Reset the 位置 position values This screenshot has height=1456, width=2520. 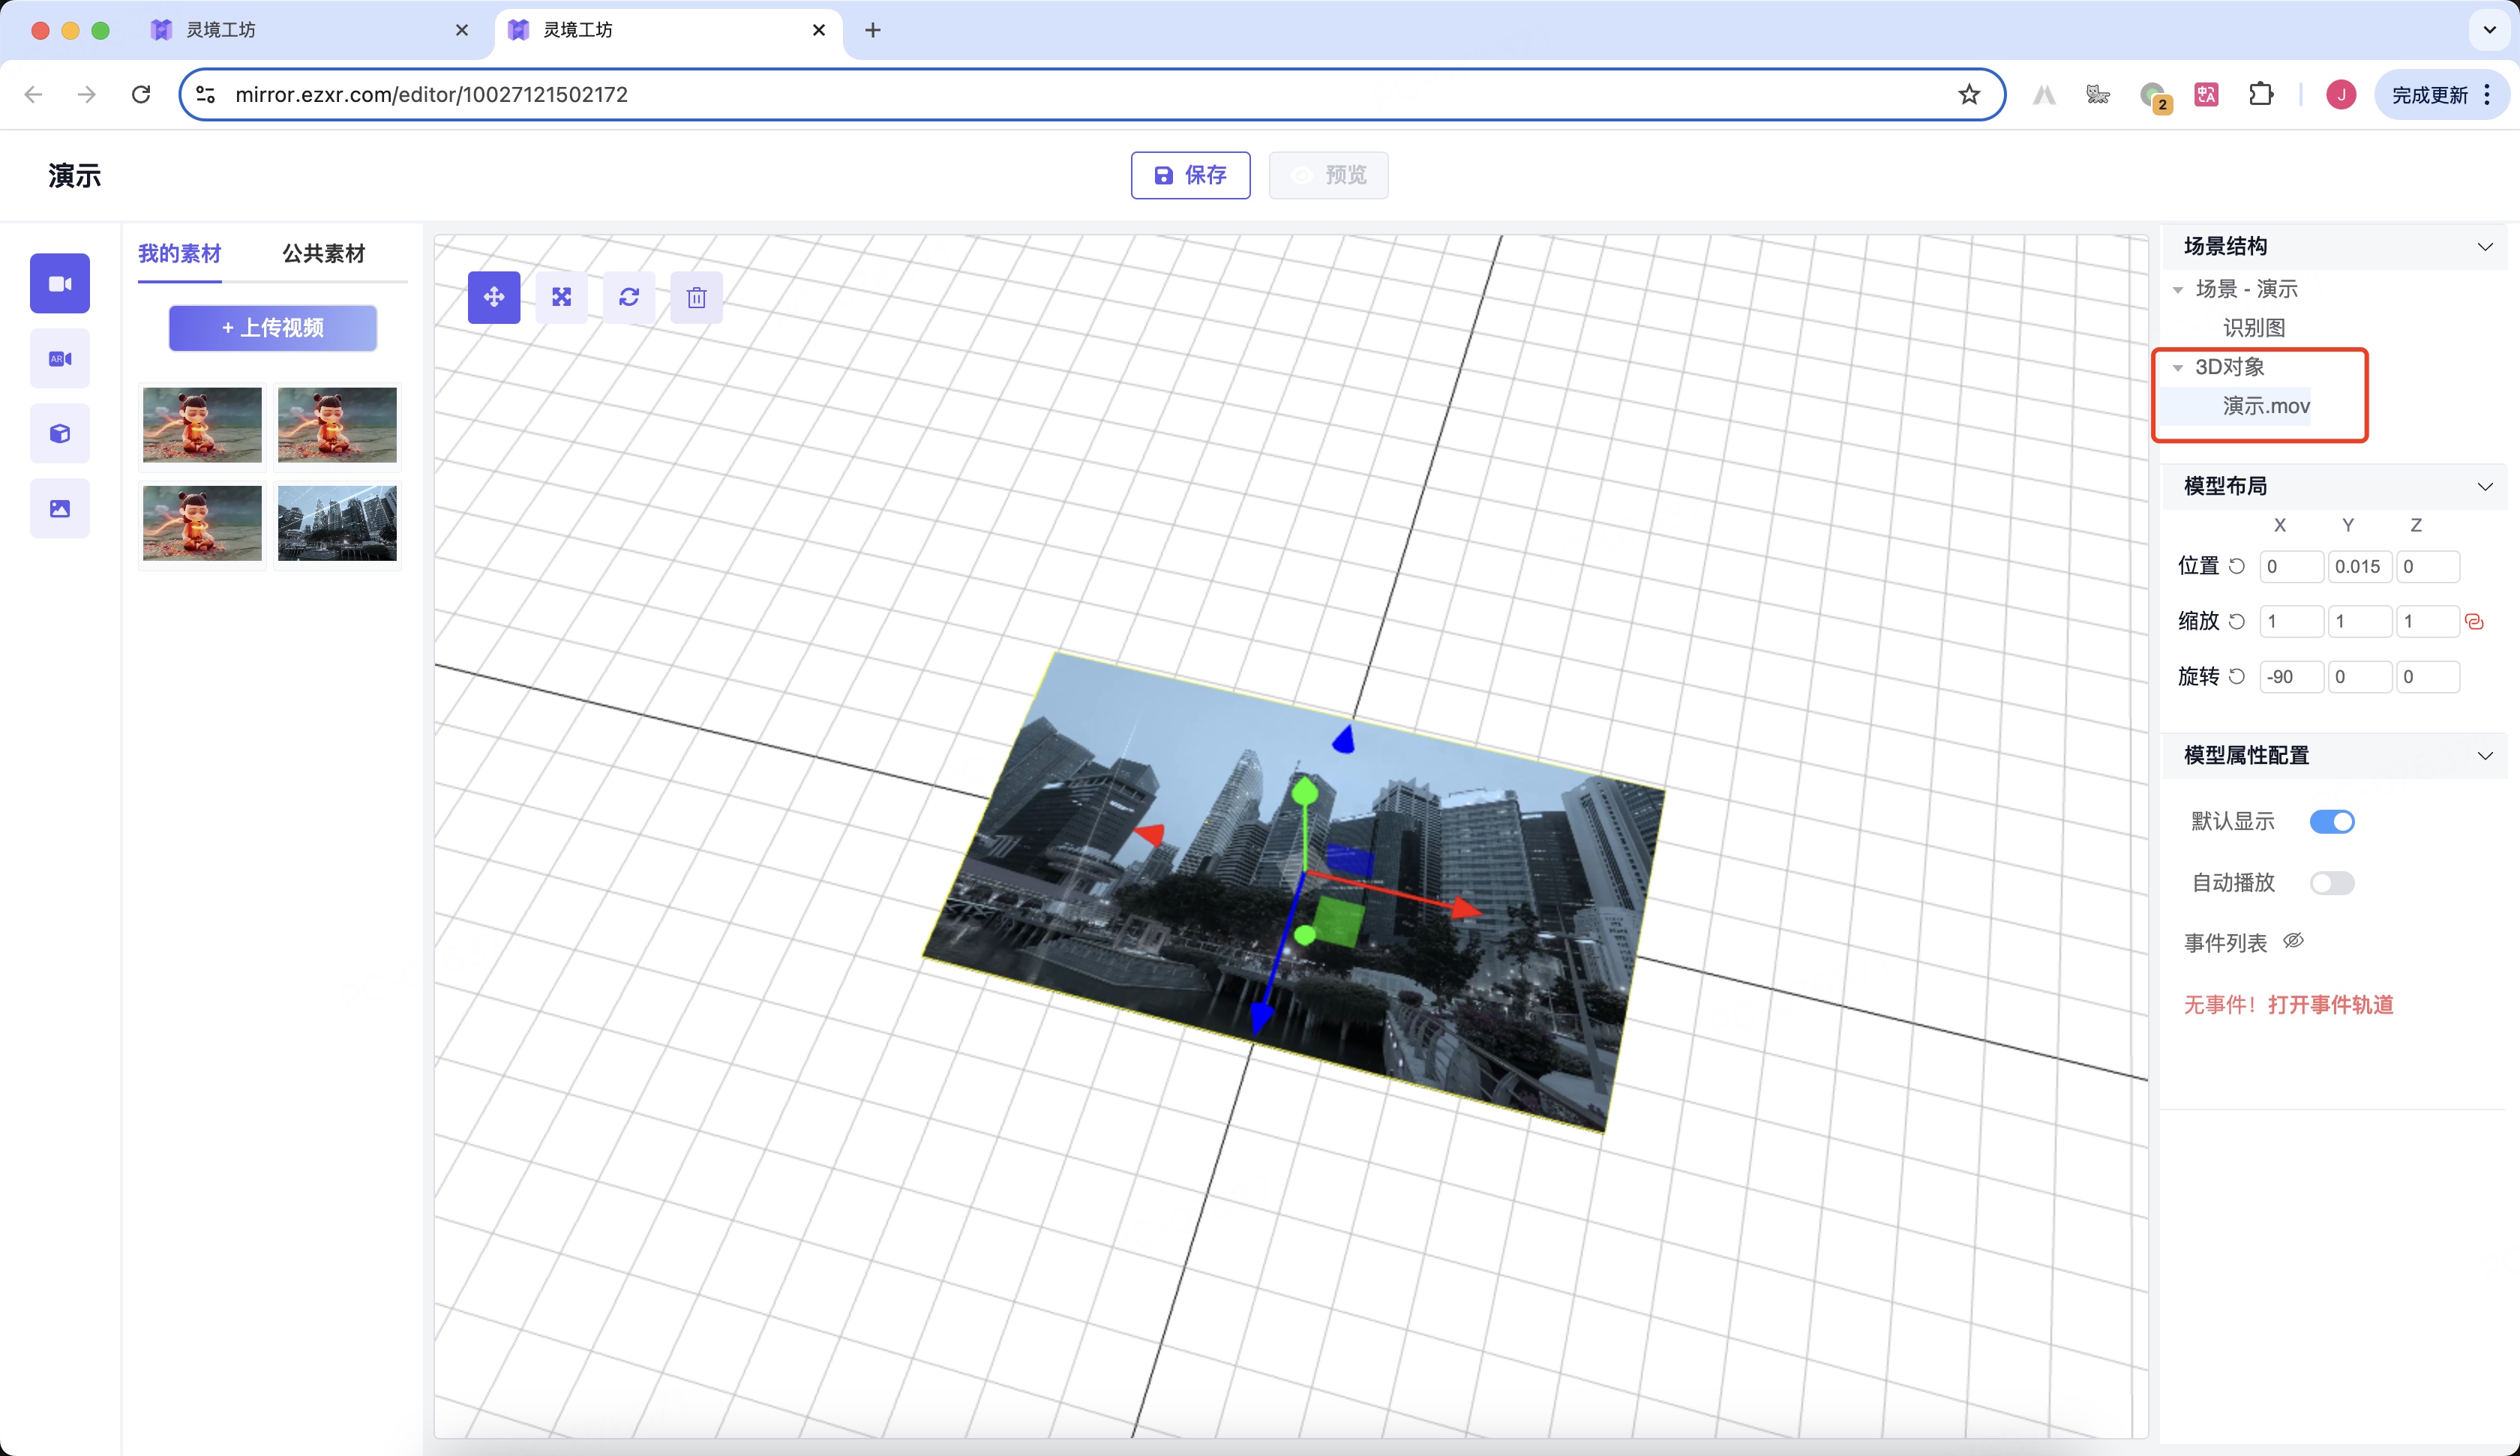[2237, 566]
